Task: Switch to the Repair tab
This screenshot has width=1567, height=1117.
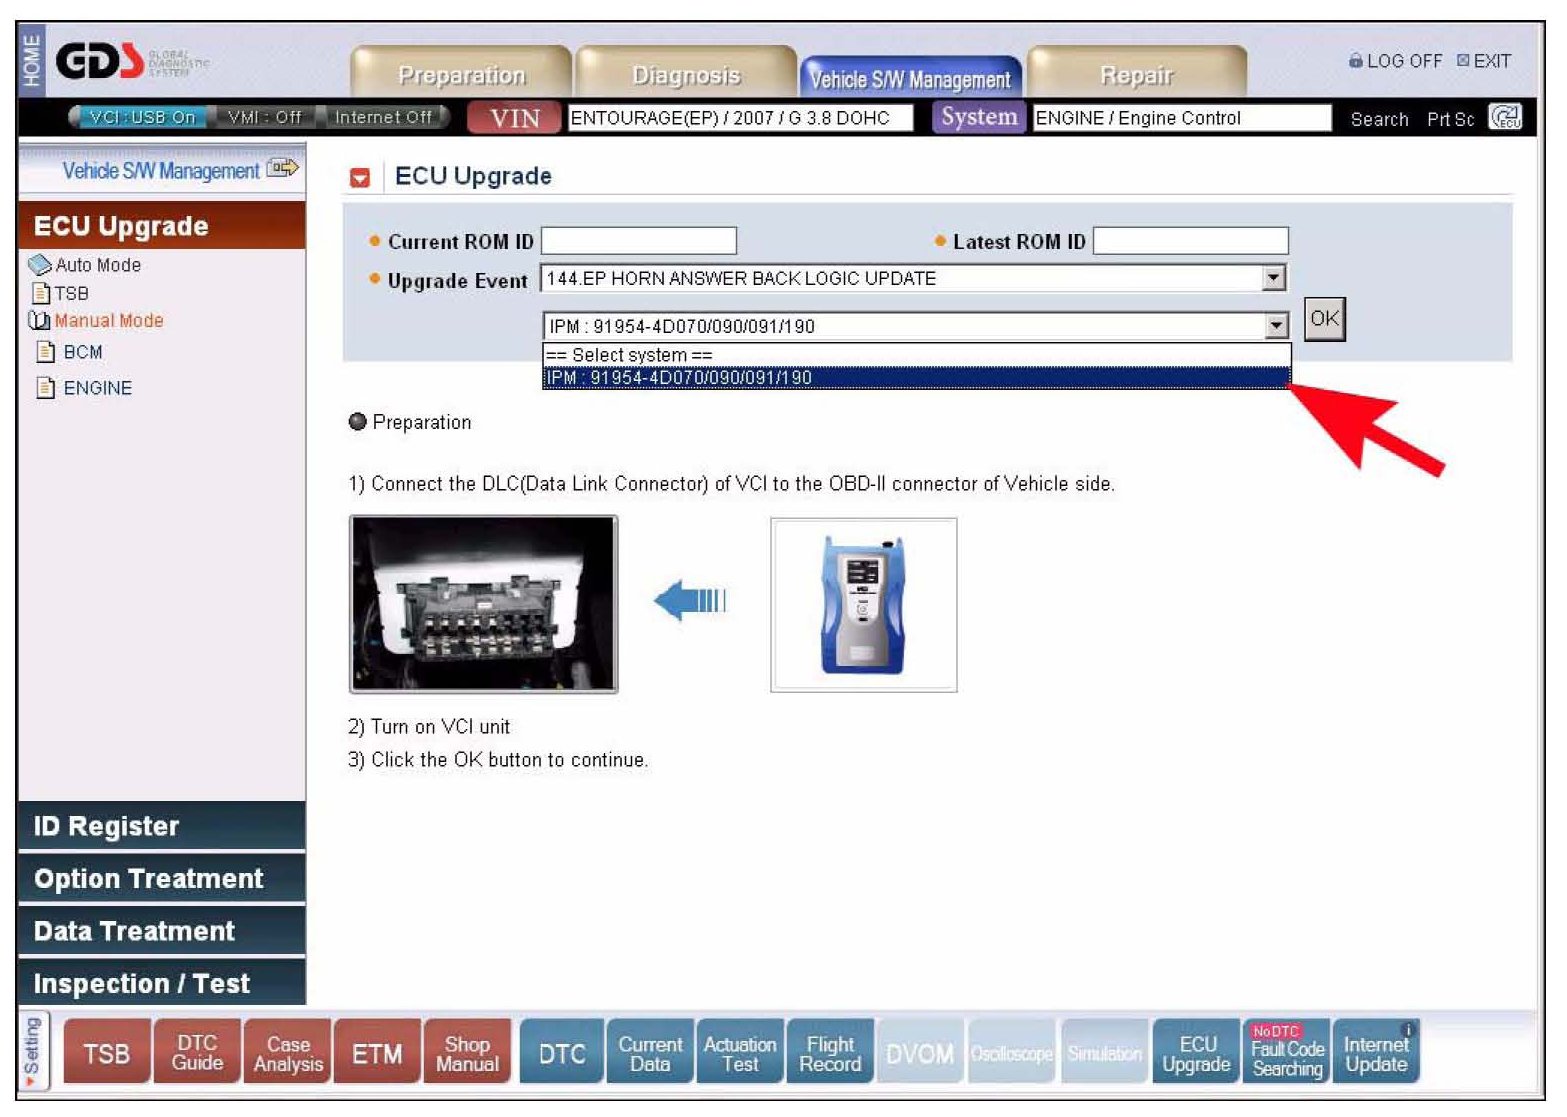Action: 1136,75
